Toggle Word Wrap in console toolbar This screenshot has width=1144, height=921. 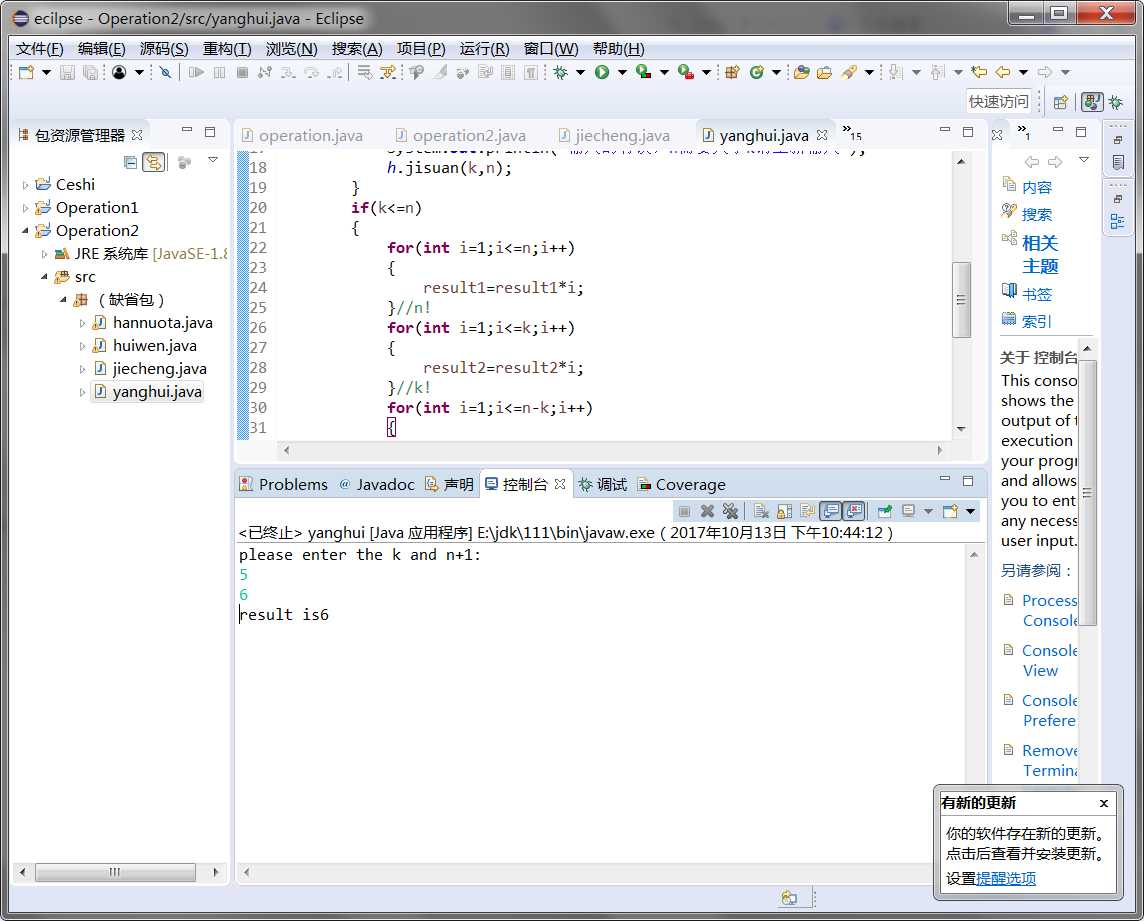point(808,511)
